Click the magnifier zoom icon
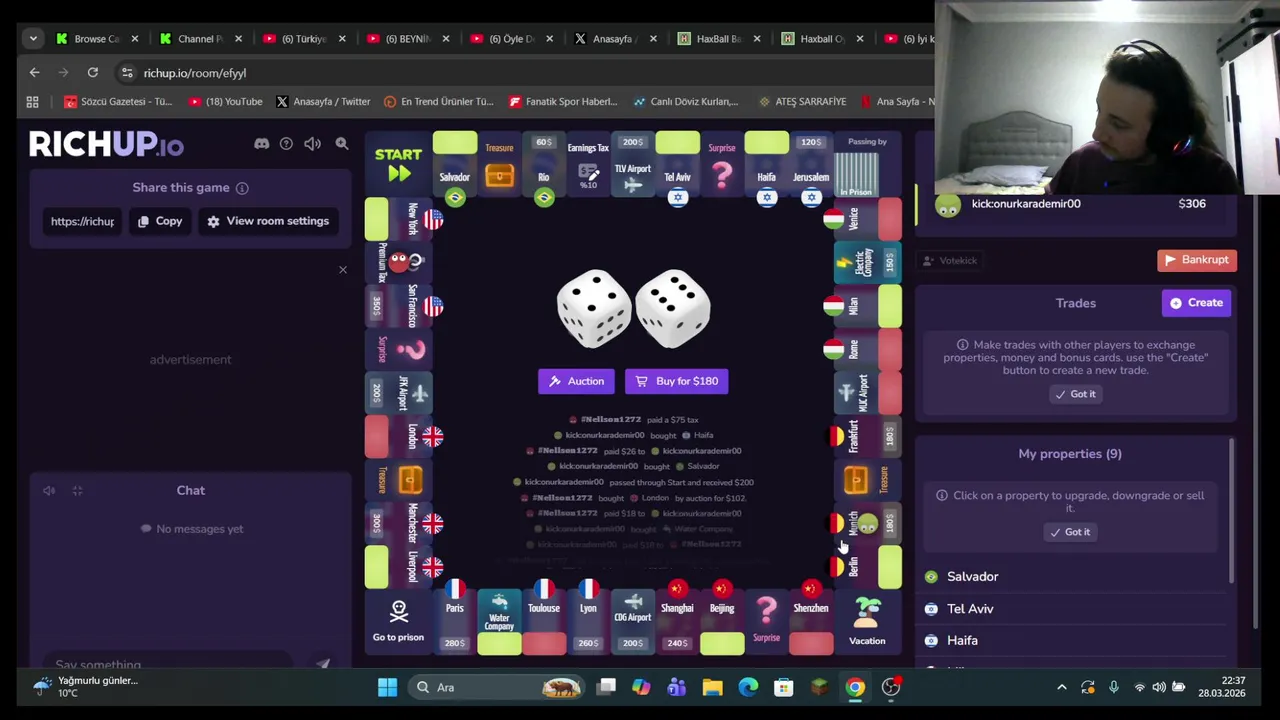 tap(342, 144)
